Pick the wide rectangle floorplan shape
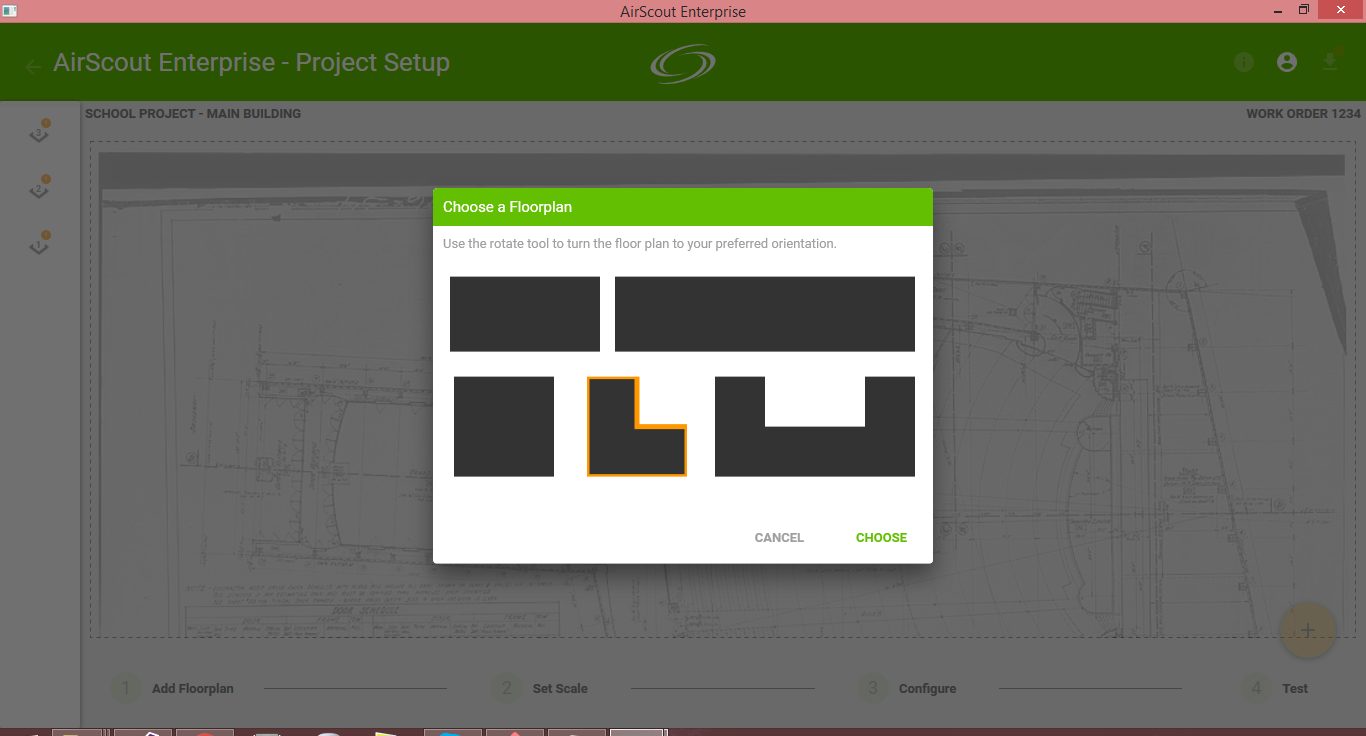The height and width of the screenshot is (736, 1366). tap(765, 314)
